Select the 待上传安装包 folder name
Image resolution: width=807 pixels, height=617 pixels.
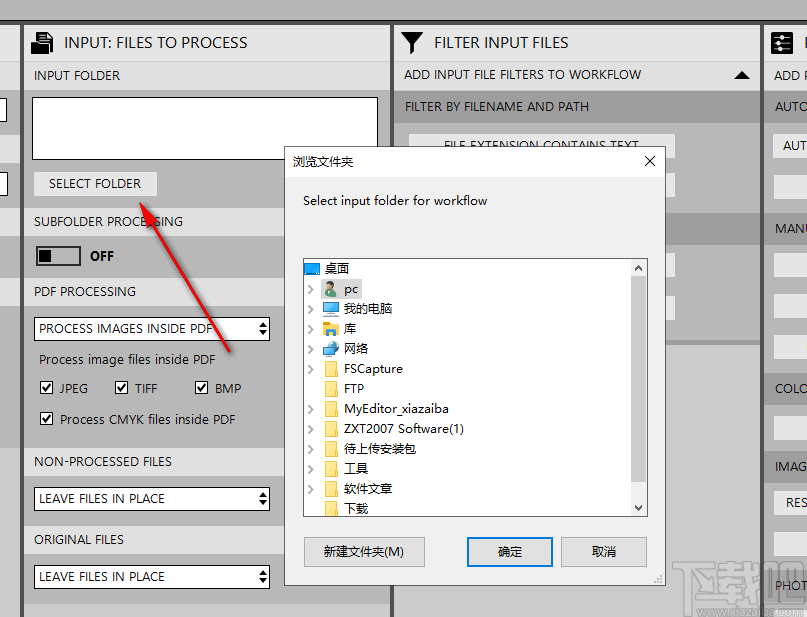(x=380, y=449)
